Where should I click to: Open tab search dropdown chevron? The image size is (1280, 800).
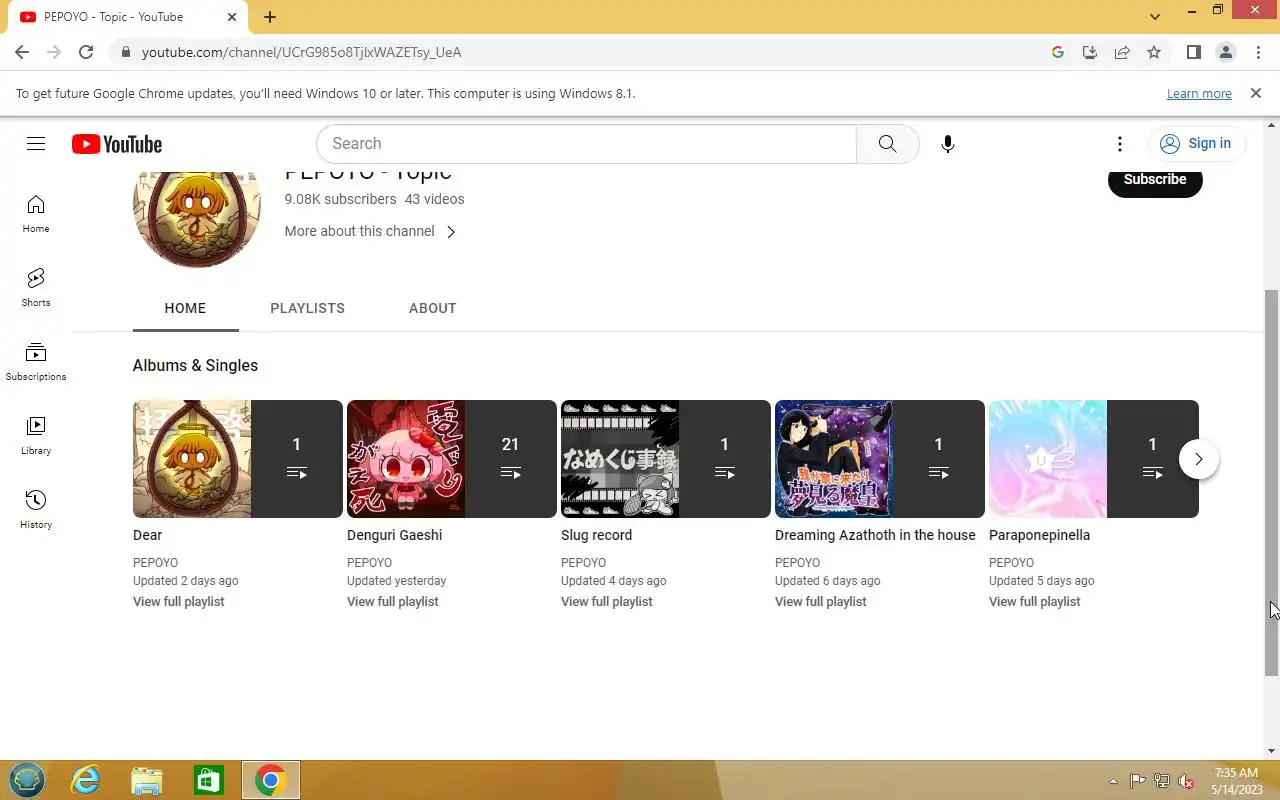pyautogui.click(x=1155, y=17)
